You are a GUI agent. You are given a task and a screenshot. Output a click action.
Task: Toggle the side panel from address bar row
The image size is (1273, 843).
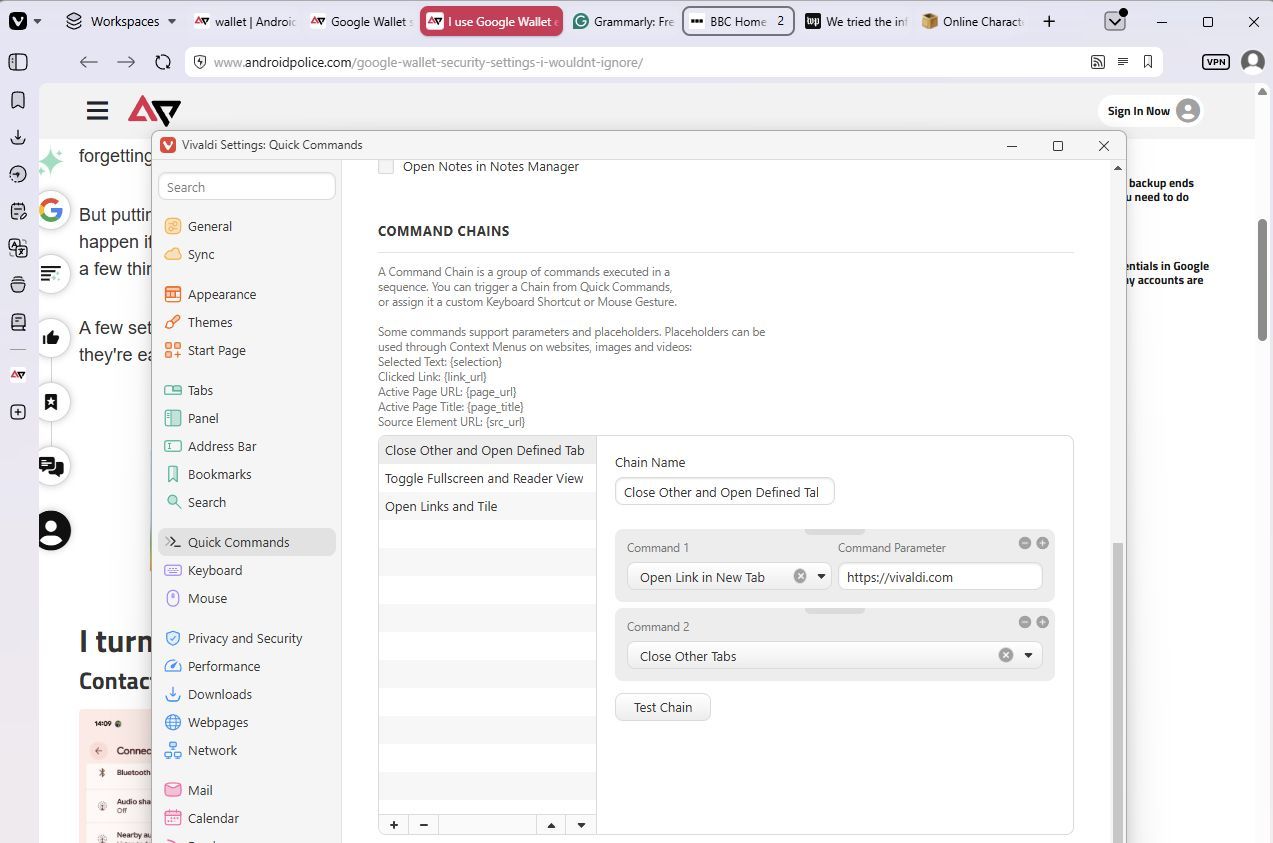pyautogui.click(x=18, y=62)
